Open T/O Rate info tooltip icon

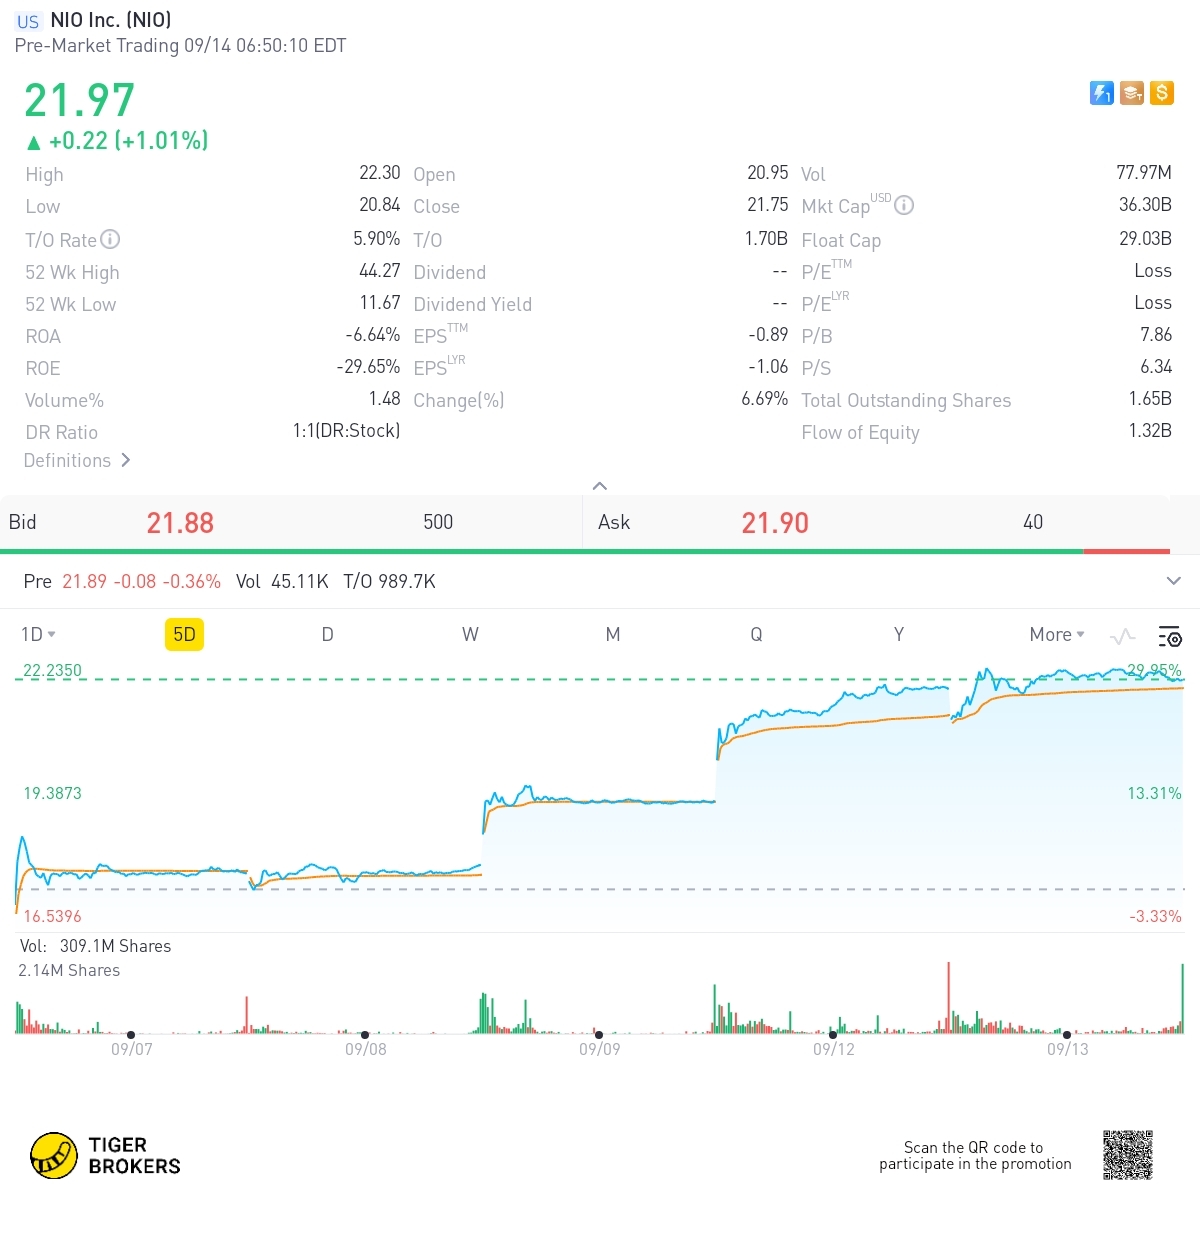tap(110, 239)
